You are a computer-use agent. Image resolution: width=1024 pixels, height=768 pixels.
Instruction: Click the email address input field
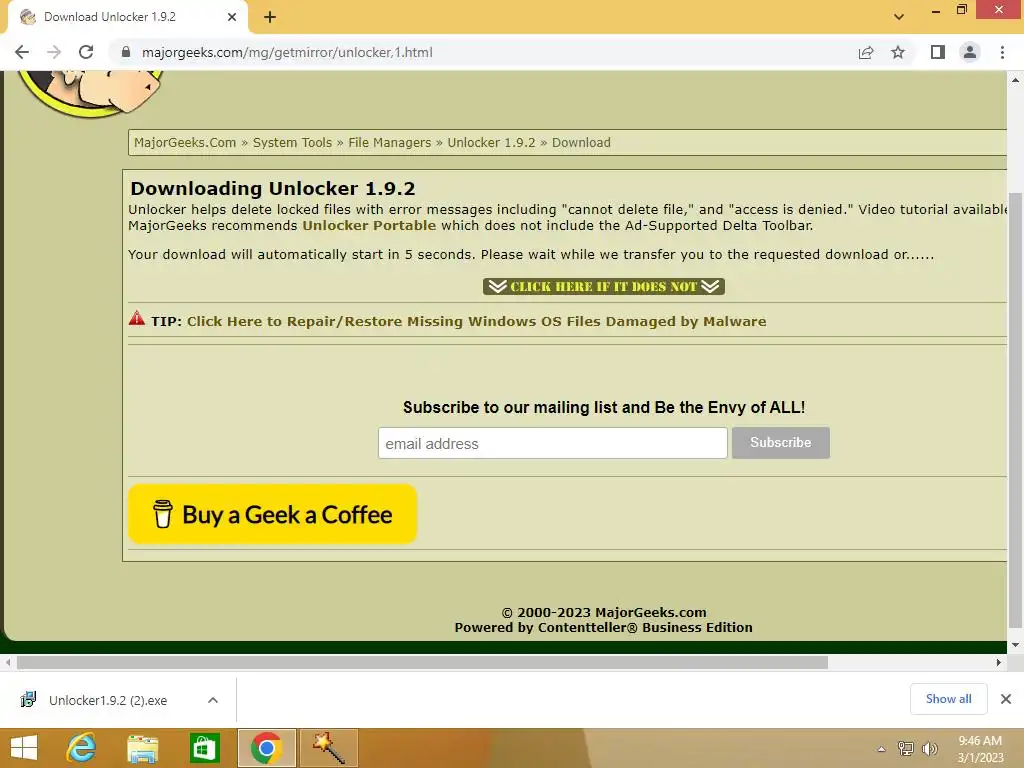552,443
